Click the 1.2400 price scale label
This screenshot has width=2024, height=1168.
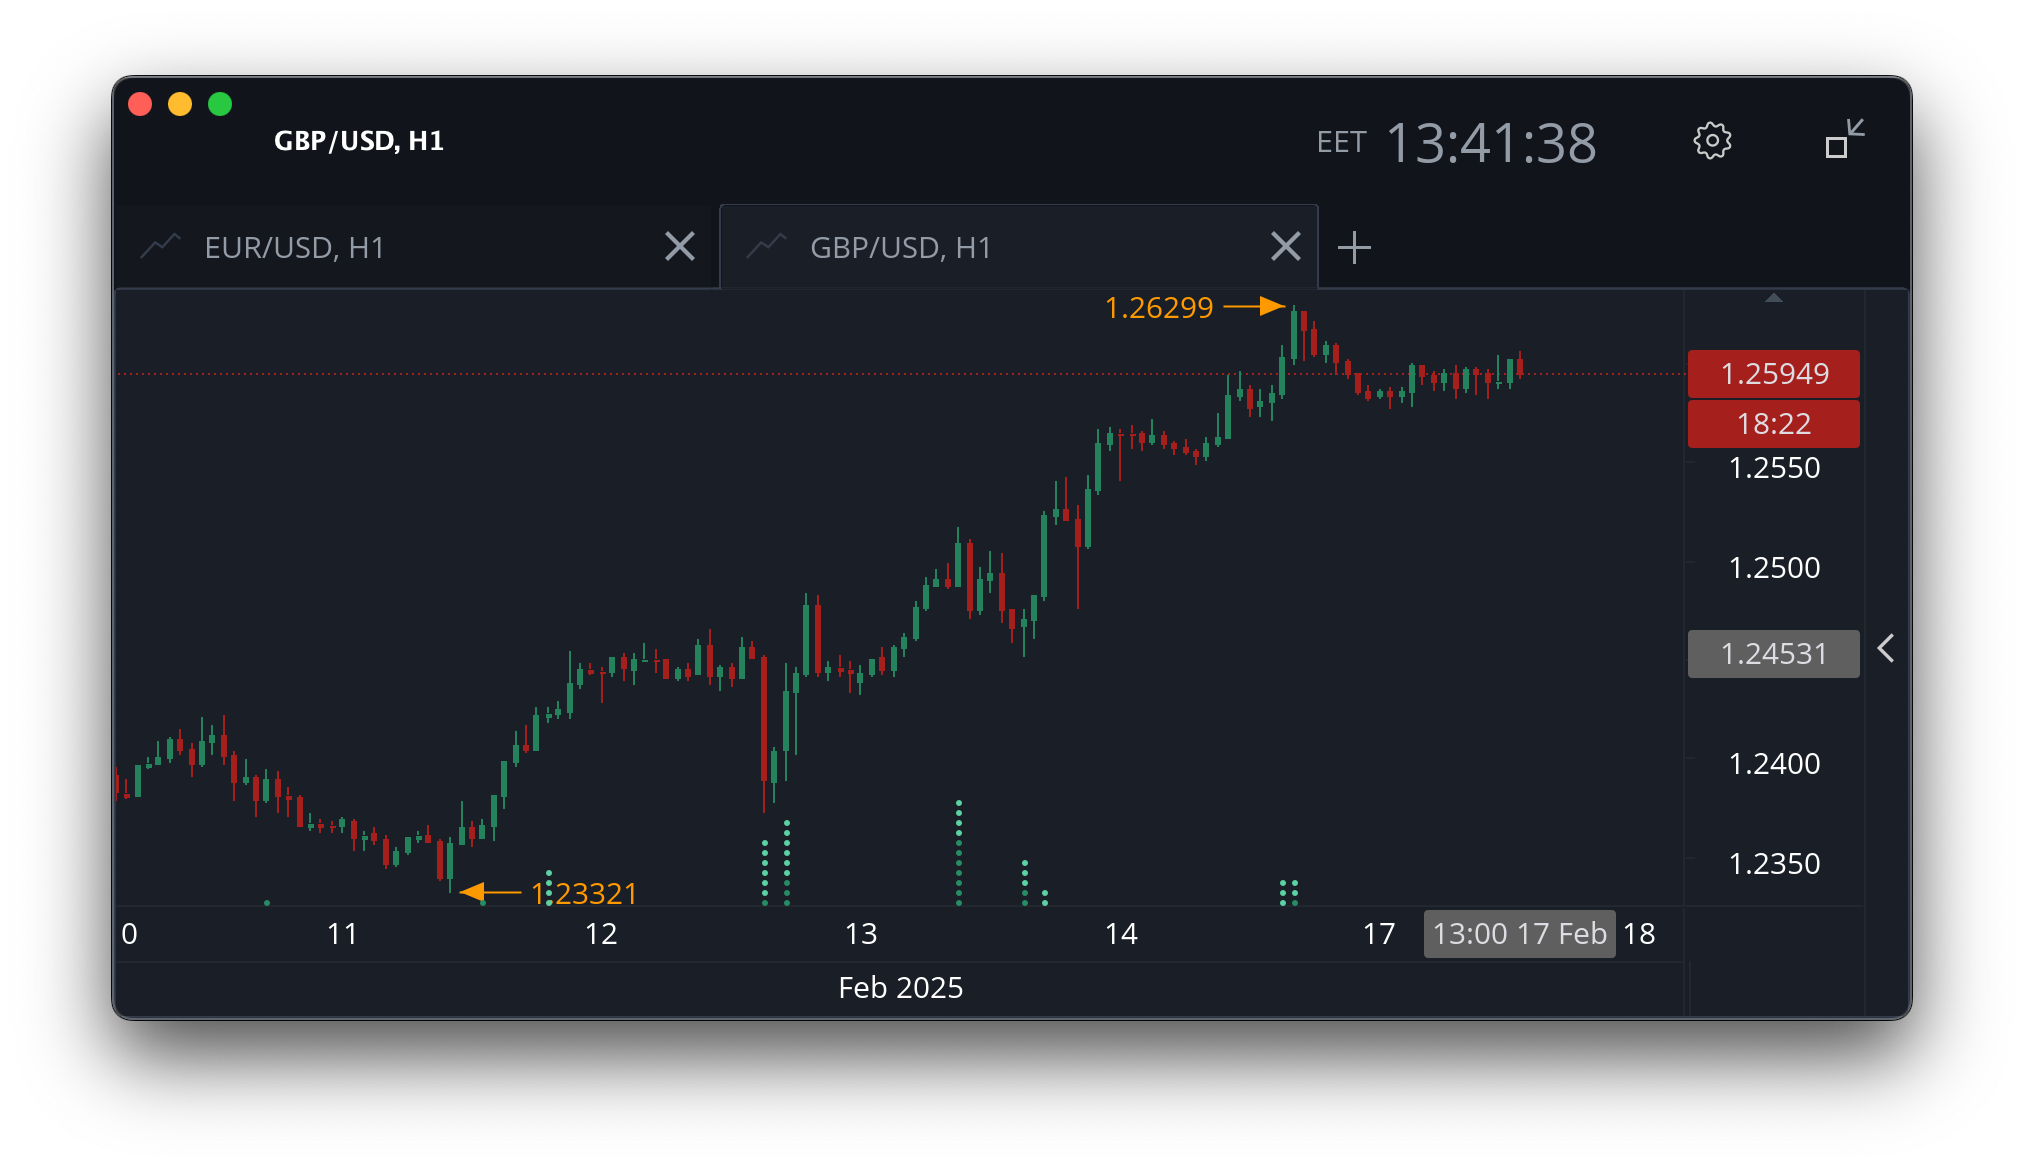(x=1774, y=764)
